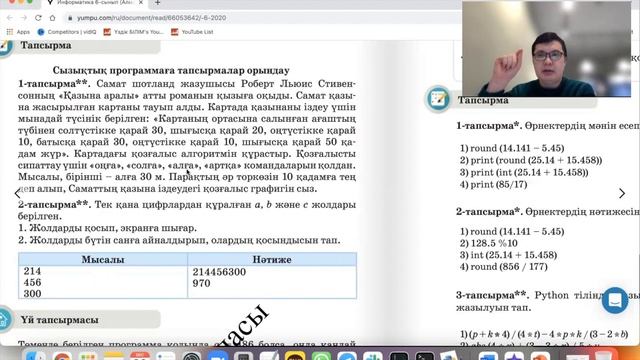Reload the yumpu page
The height and width of the screenshot is (360, 640).
[38, 18]
